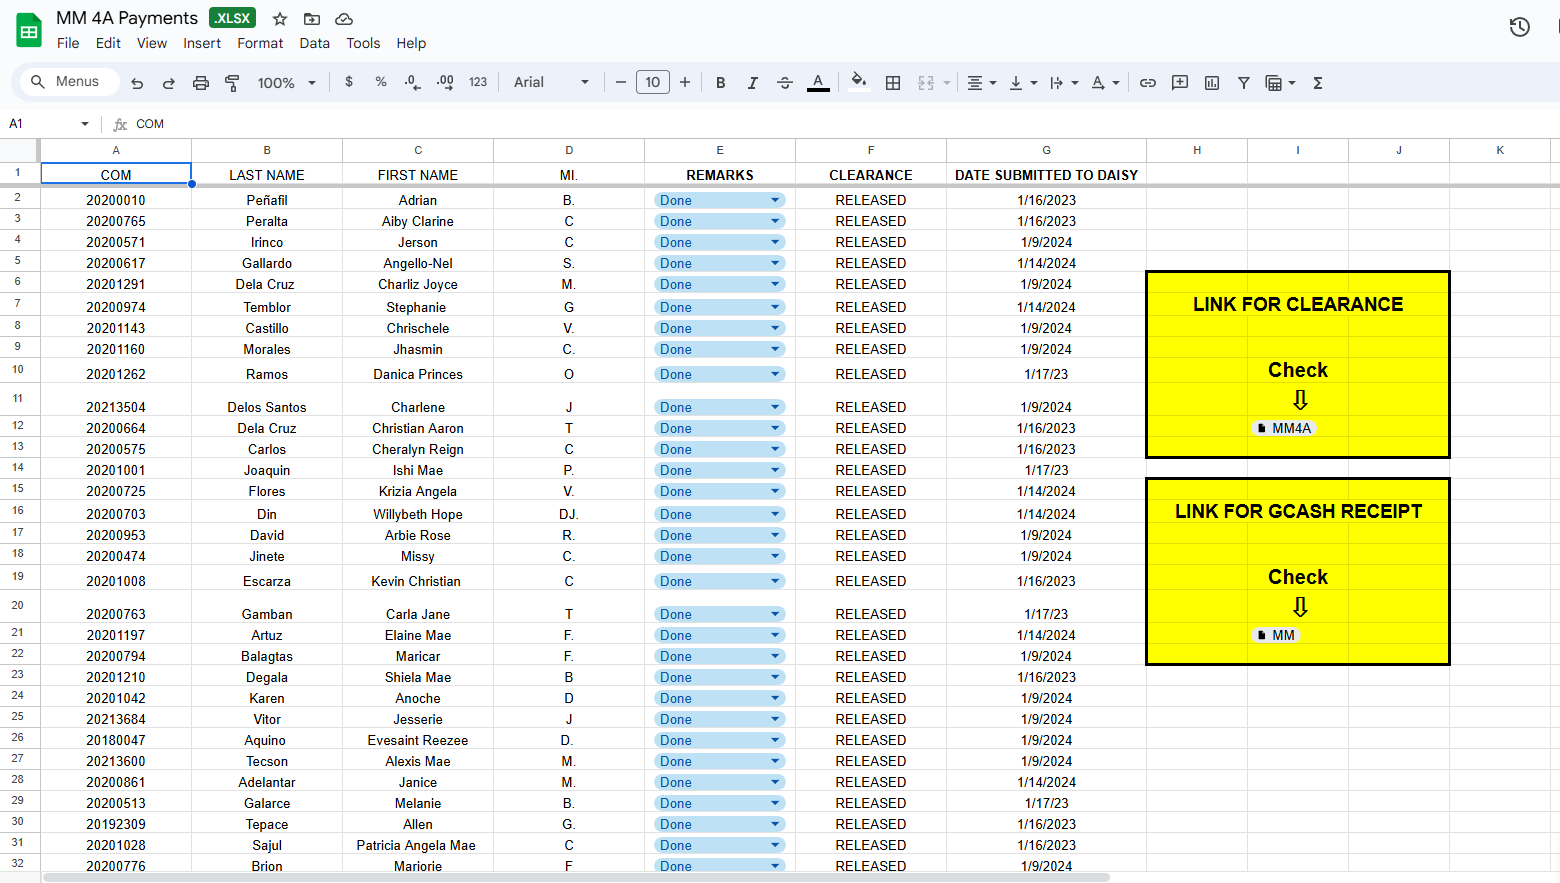Print the spreadsheet using printer icon
The height and width of the screenshot is (883, 1560).
point(201,83)
